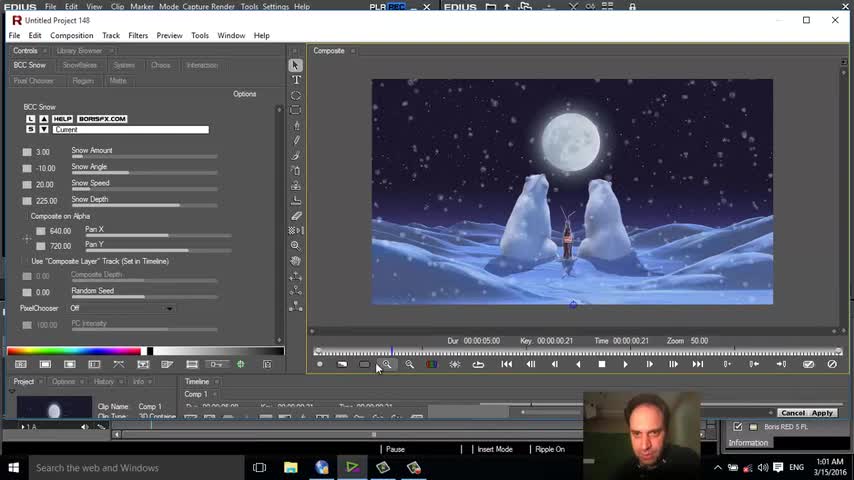854x480 pixels.
Task: Step back one frame
Action: pyautogui.click(x=554, y=364)
